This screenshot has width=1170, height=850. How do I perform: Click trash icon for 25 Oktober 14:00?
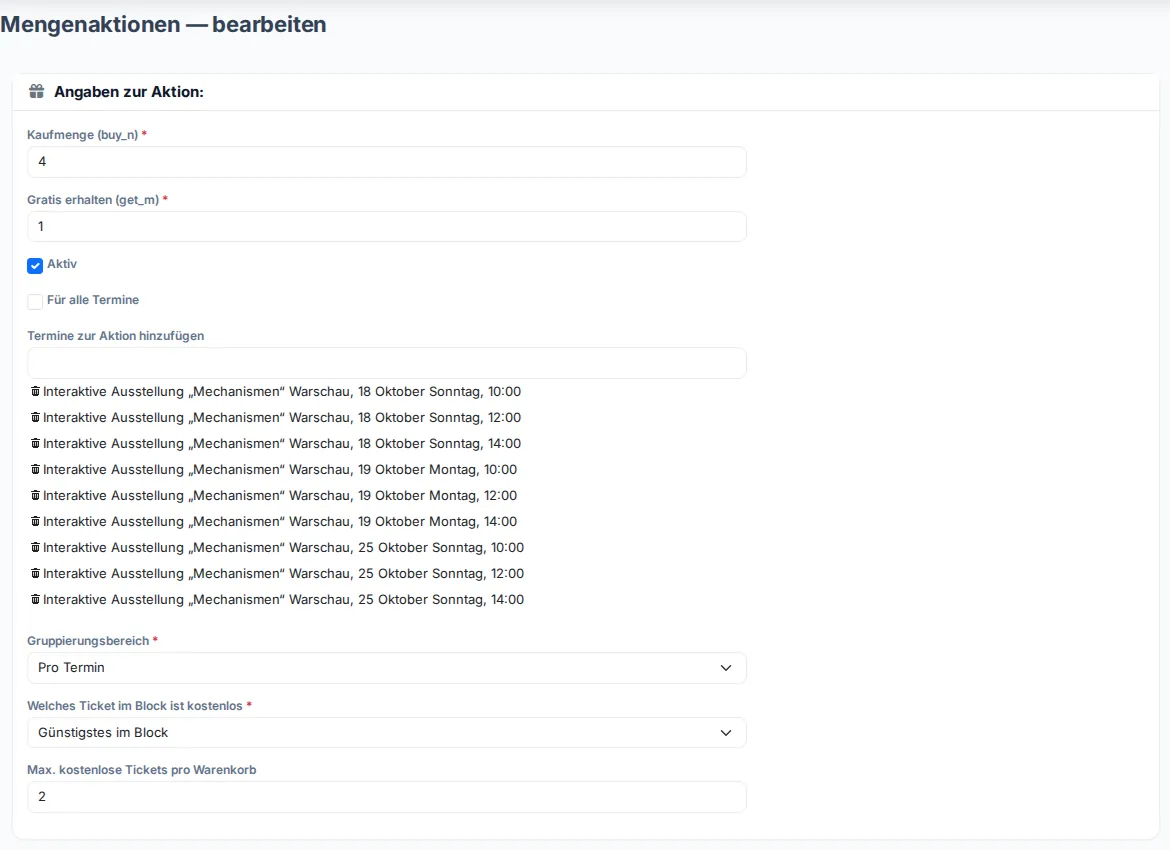click(35, 600)
